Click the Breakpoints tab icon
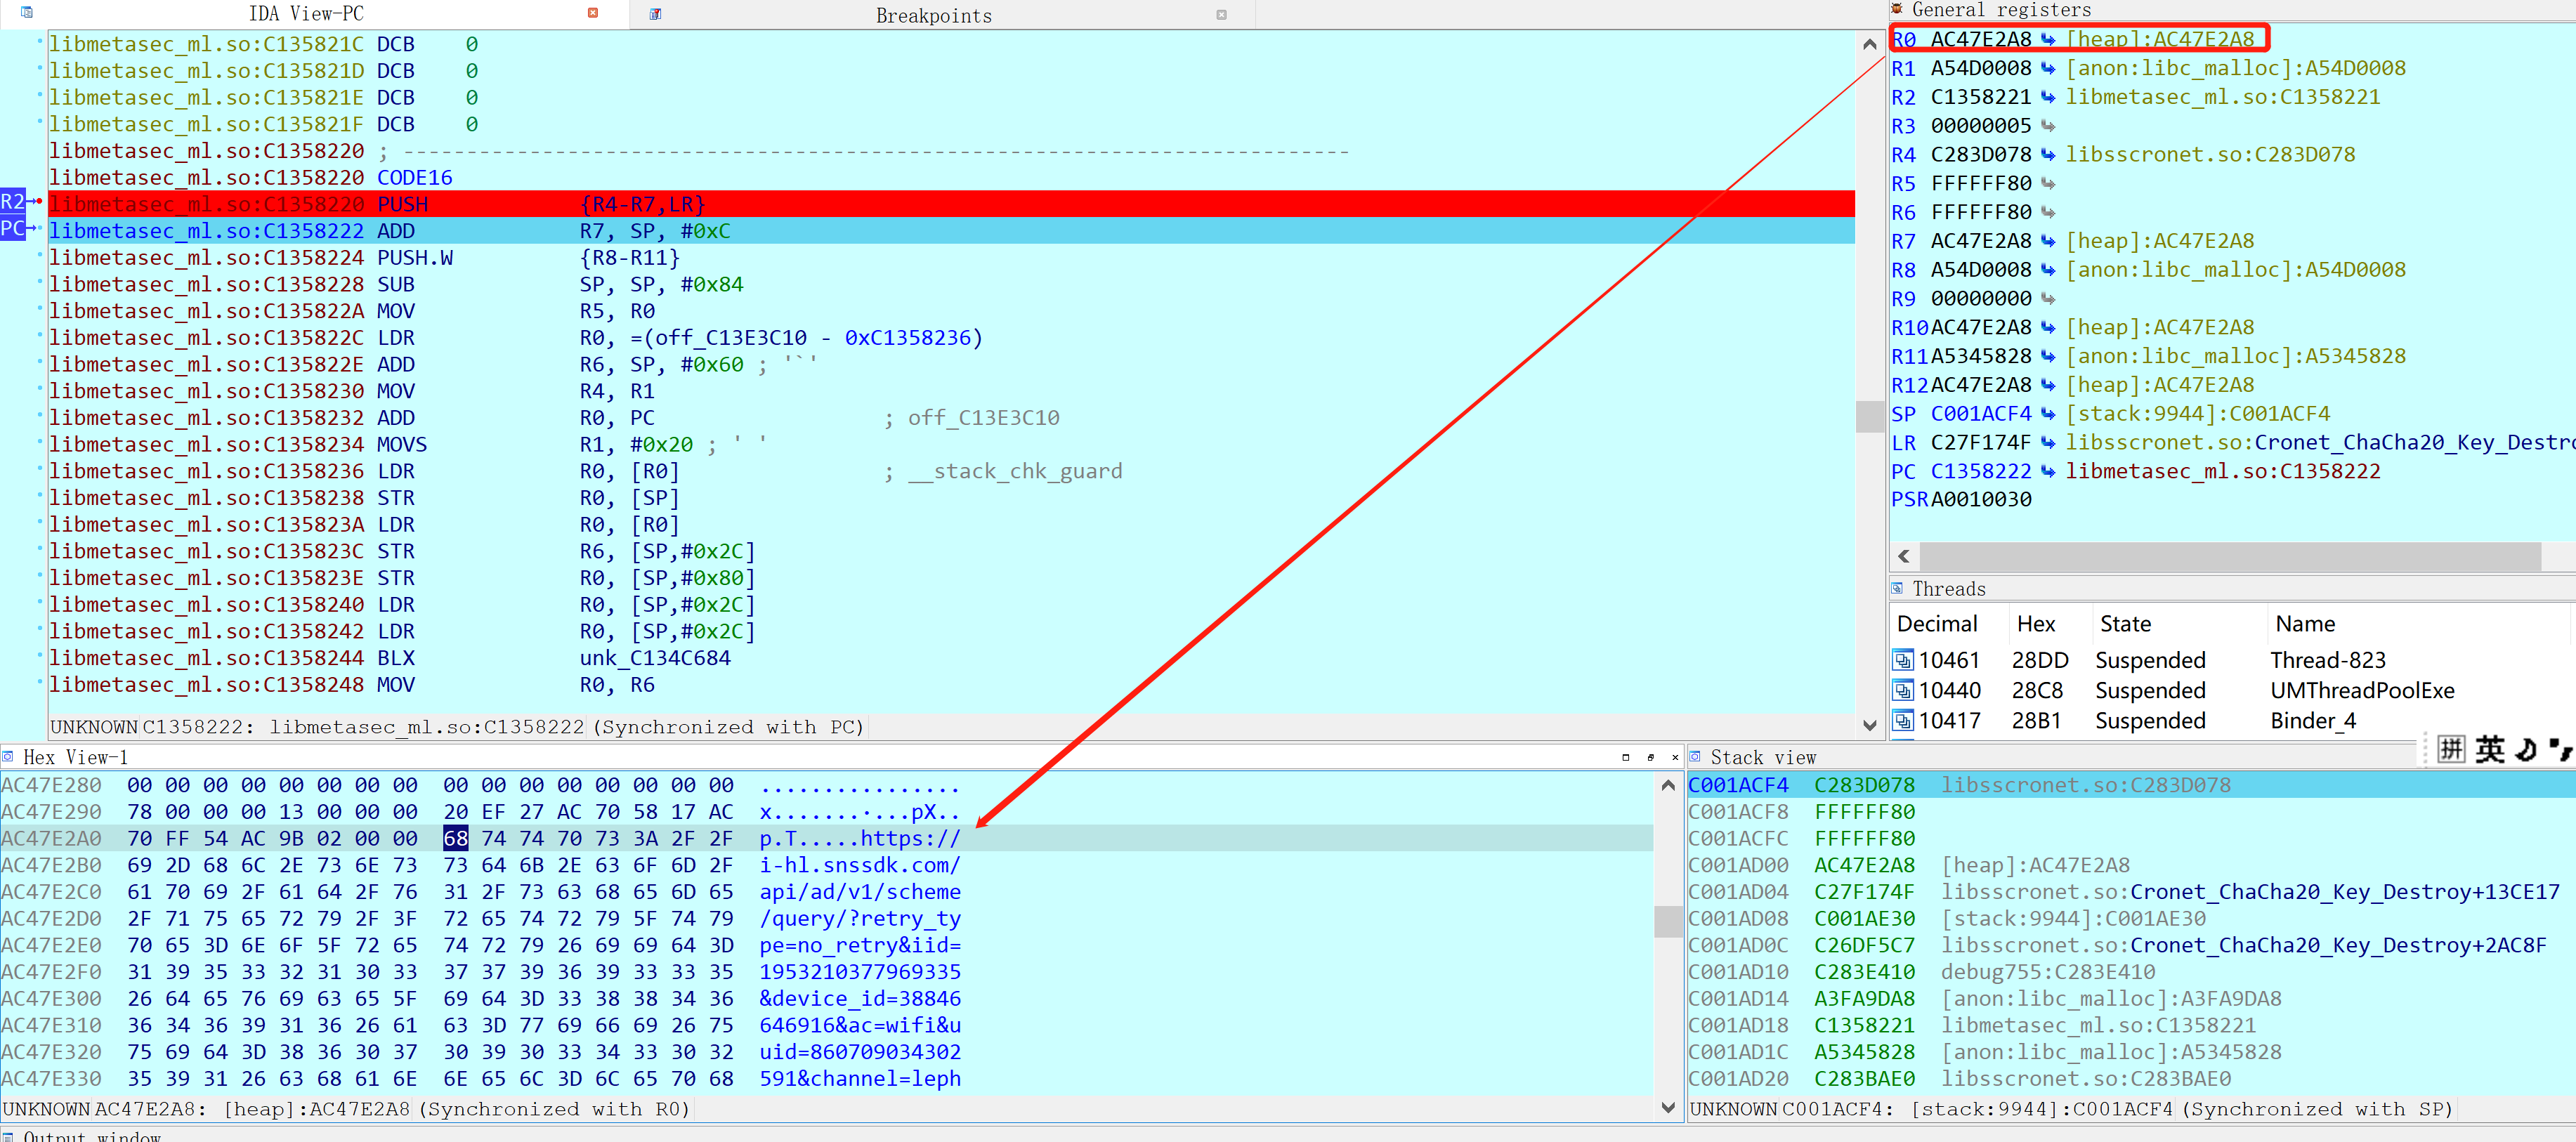Screen dimensions: 2576x1142 [x=655, y=14]
